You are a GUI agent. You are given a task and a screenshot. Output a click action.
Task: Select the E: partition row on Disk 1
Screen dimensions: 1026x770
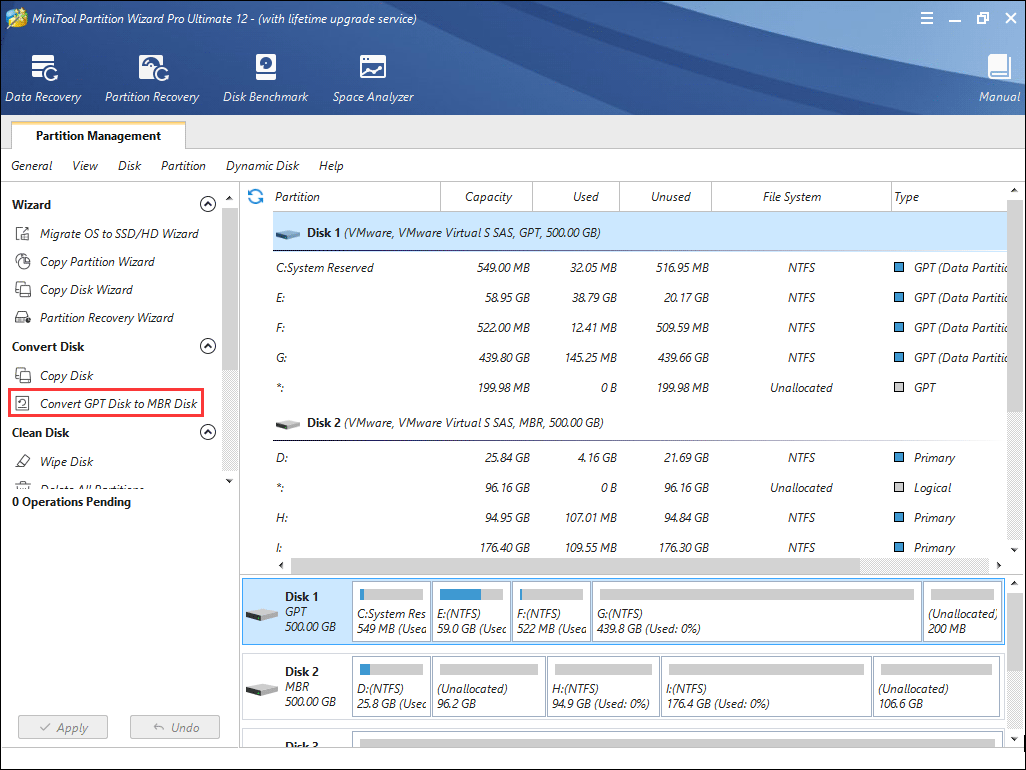point(640,298)
